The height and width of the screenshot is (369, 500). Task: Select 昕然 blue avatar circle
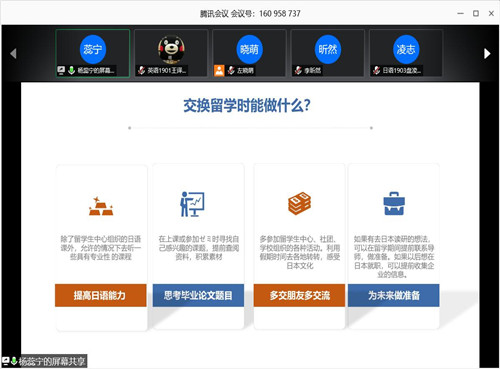click(328, 49)
